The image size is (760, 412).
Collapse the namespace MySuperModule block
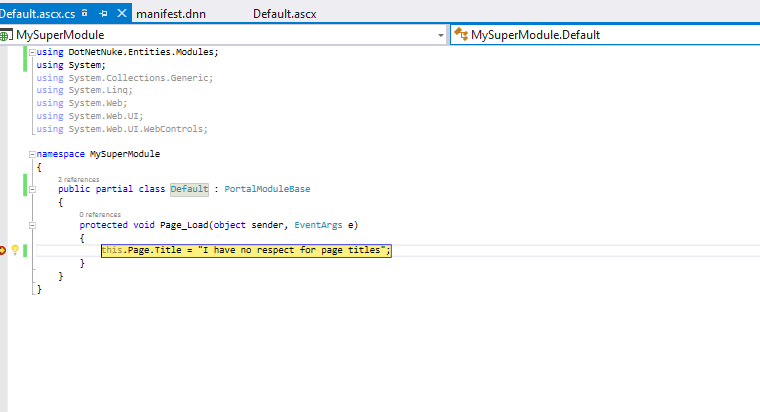point(31,155)
